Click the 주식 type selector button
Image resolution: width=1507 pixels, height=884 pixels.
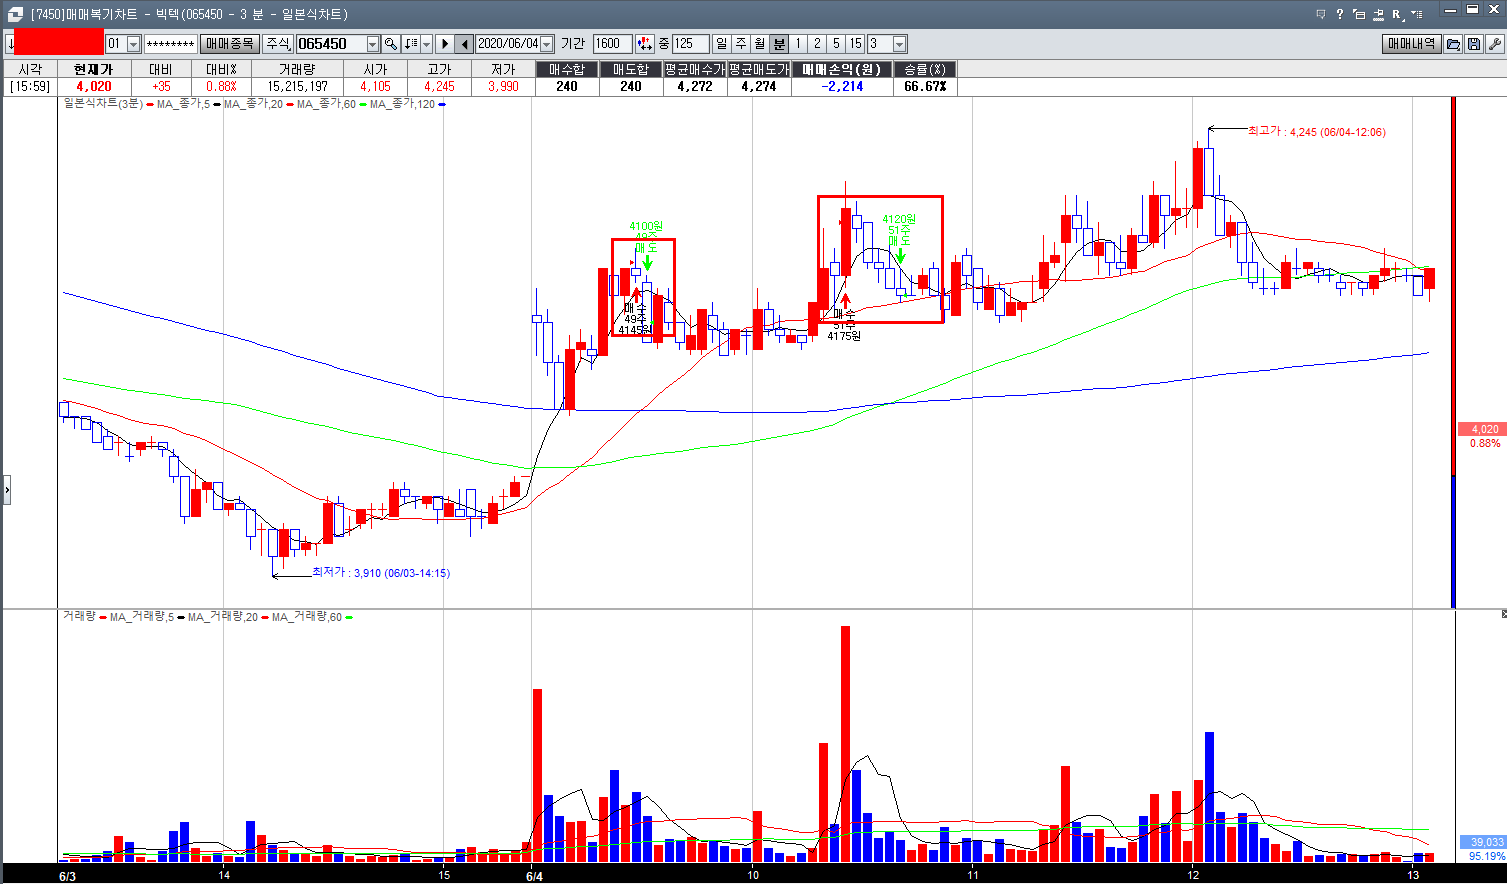coord(278,44)
